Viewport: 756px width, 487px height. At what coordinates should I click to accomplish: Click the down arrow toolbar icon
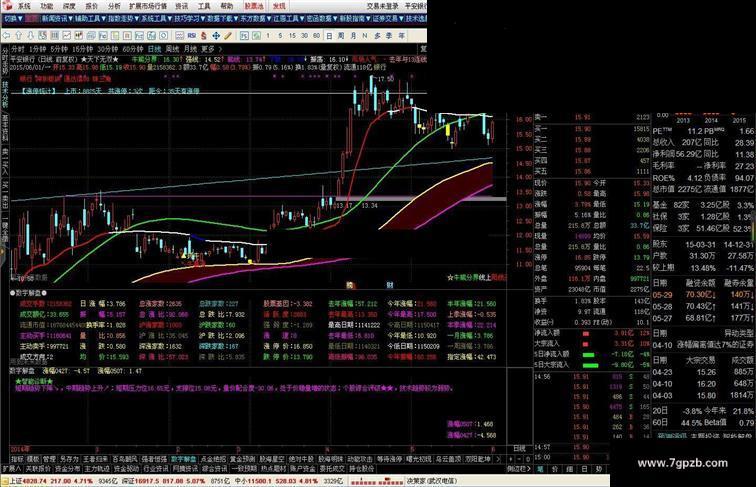click(31, 36)
